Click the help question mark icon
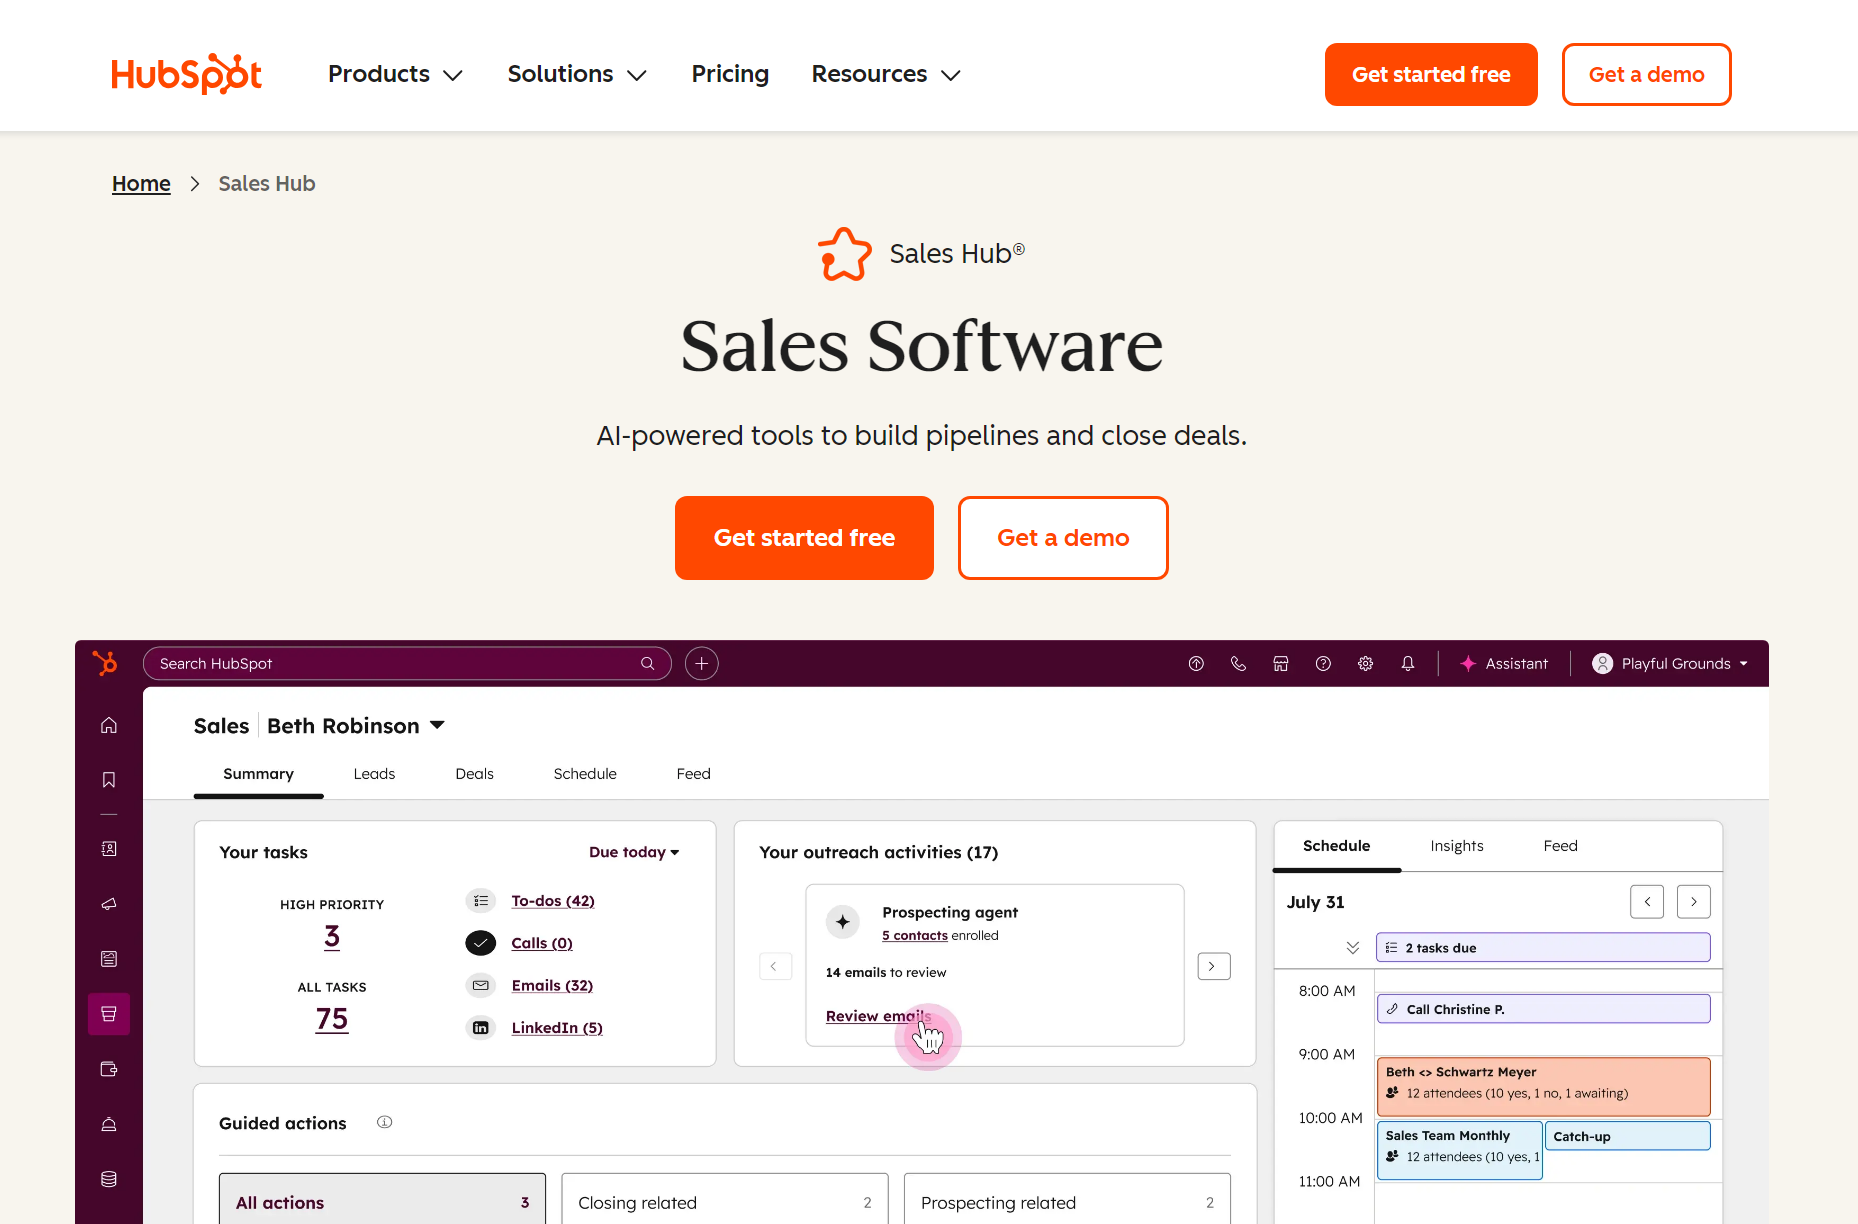Viewport: 1858px width, 1224px height. pos(1323,664)
